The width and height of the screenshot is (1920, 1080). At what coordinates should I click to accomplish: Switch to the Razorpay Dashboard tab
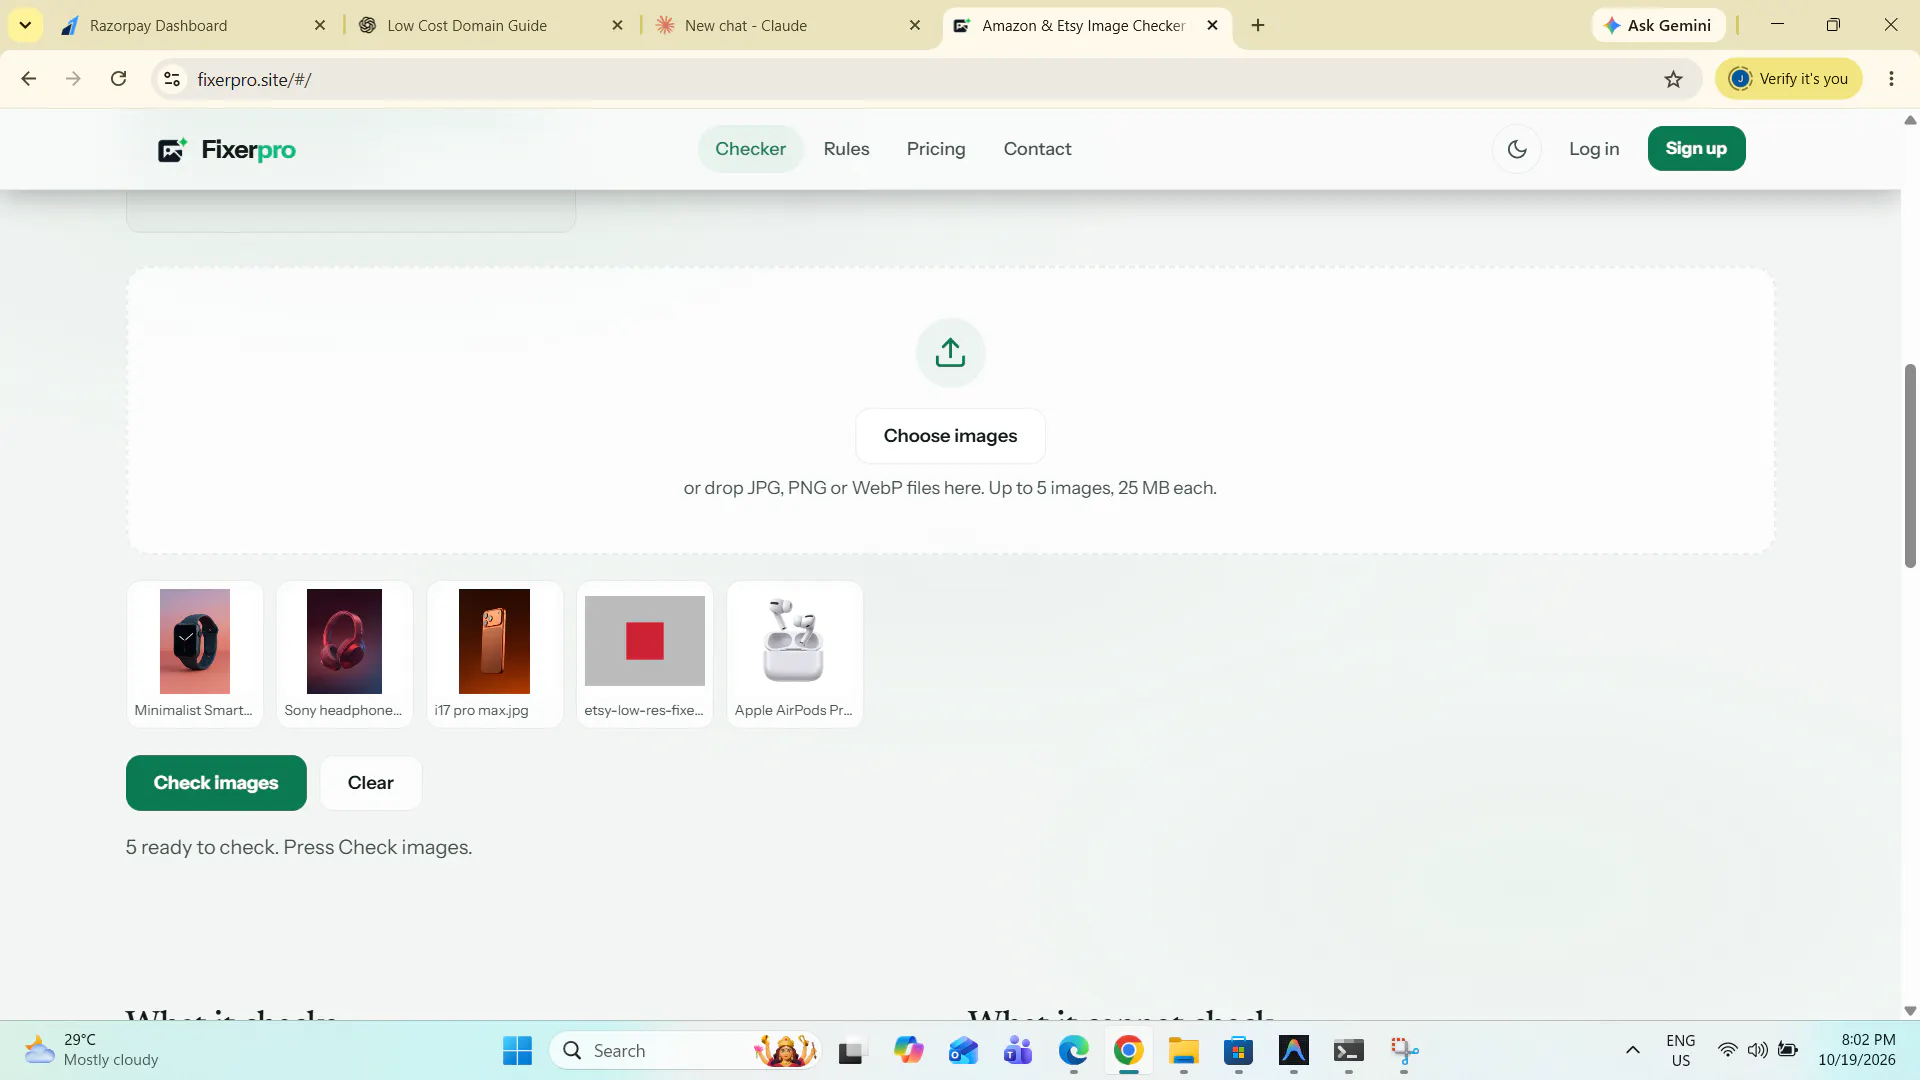195,25
